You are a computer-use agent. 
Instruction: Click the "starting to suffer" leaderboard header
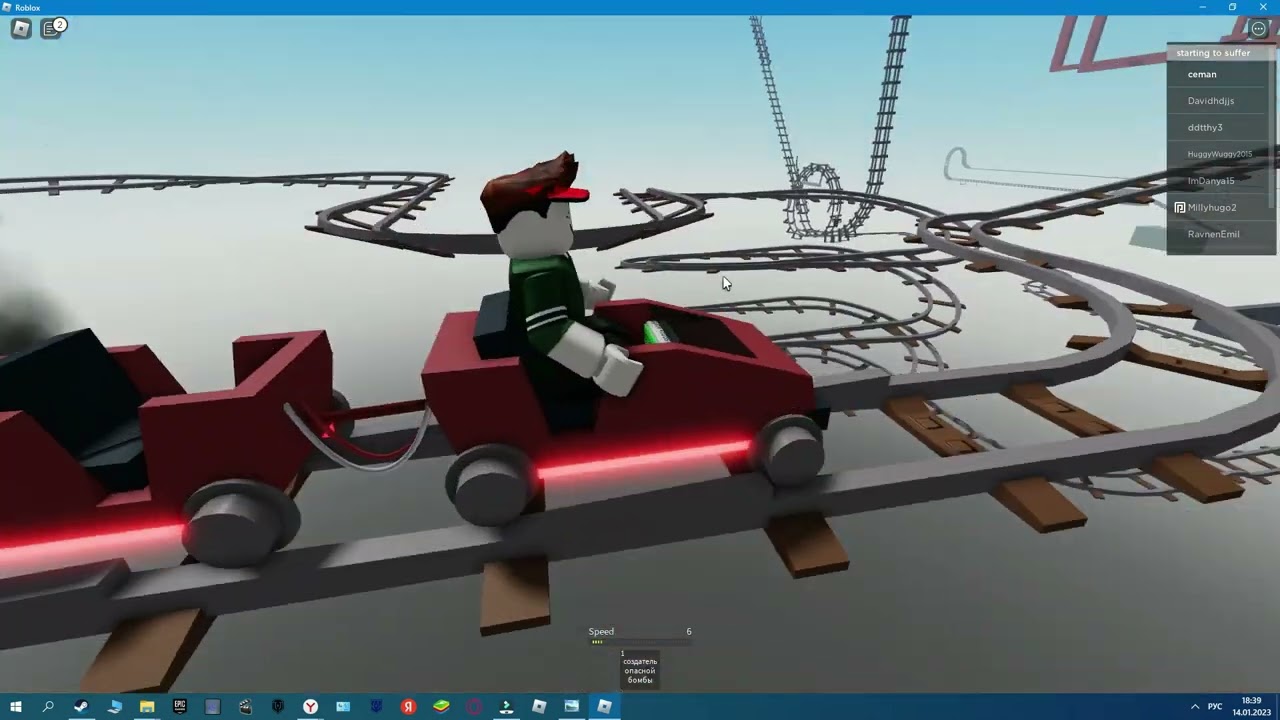[1220, 52]
